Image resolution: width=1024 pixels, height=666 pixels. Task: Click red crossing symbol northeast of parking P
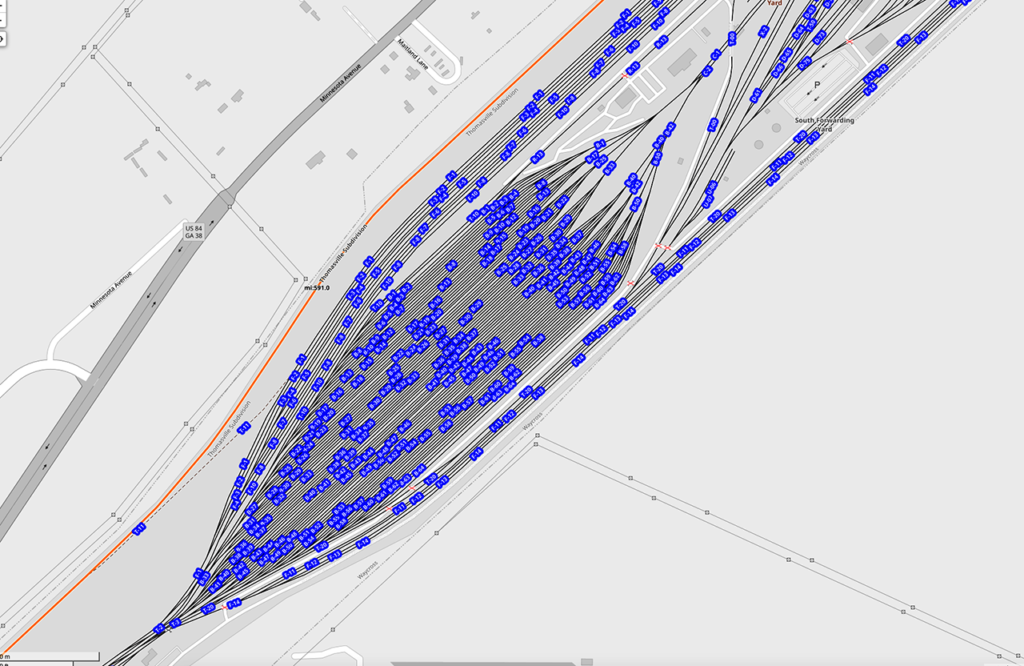pos(850,41)
